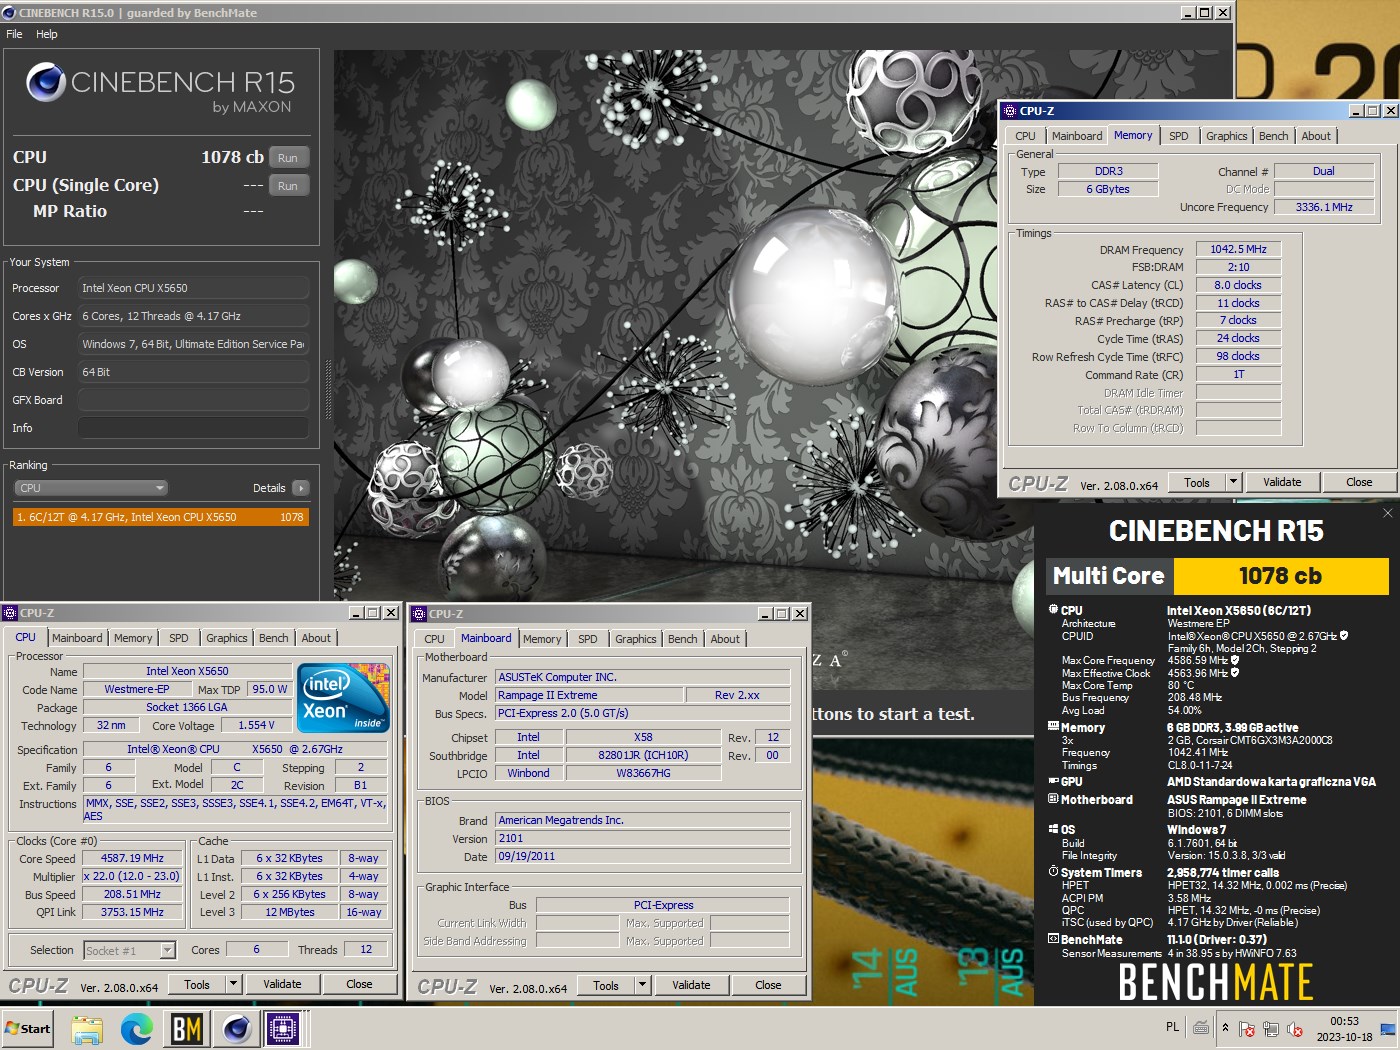Expand Tools dropdown arrow in CPU-Z Mainboard window
The width and height of the screenshot is (1400, 1050).
(x=642, y=985)
